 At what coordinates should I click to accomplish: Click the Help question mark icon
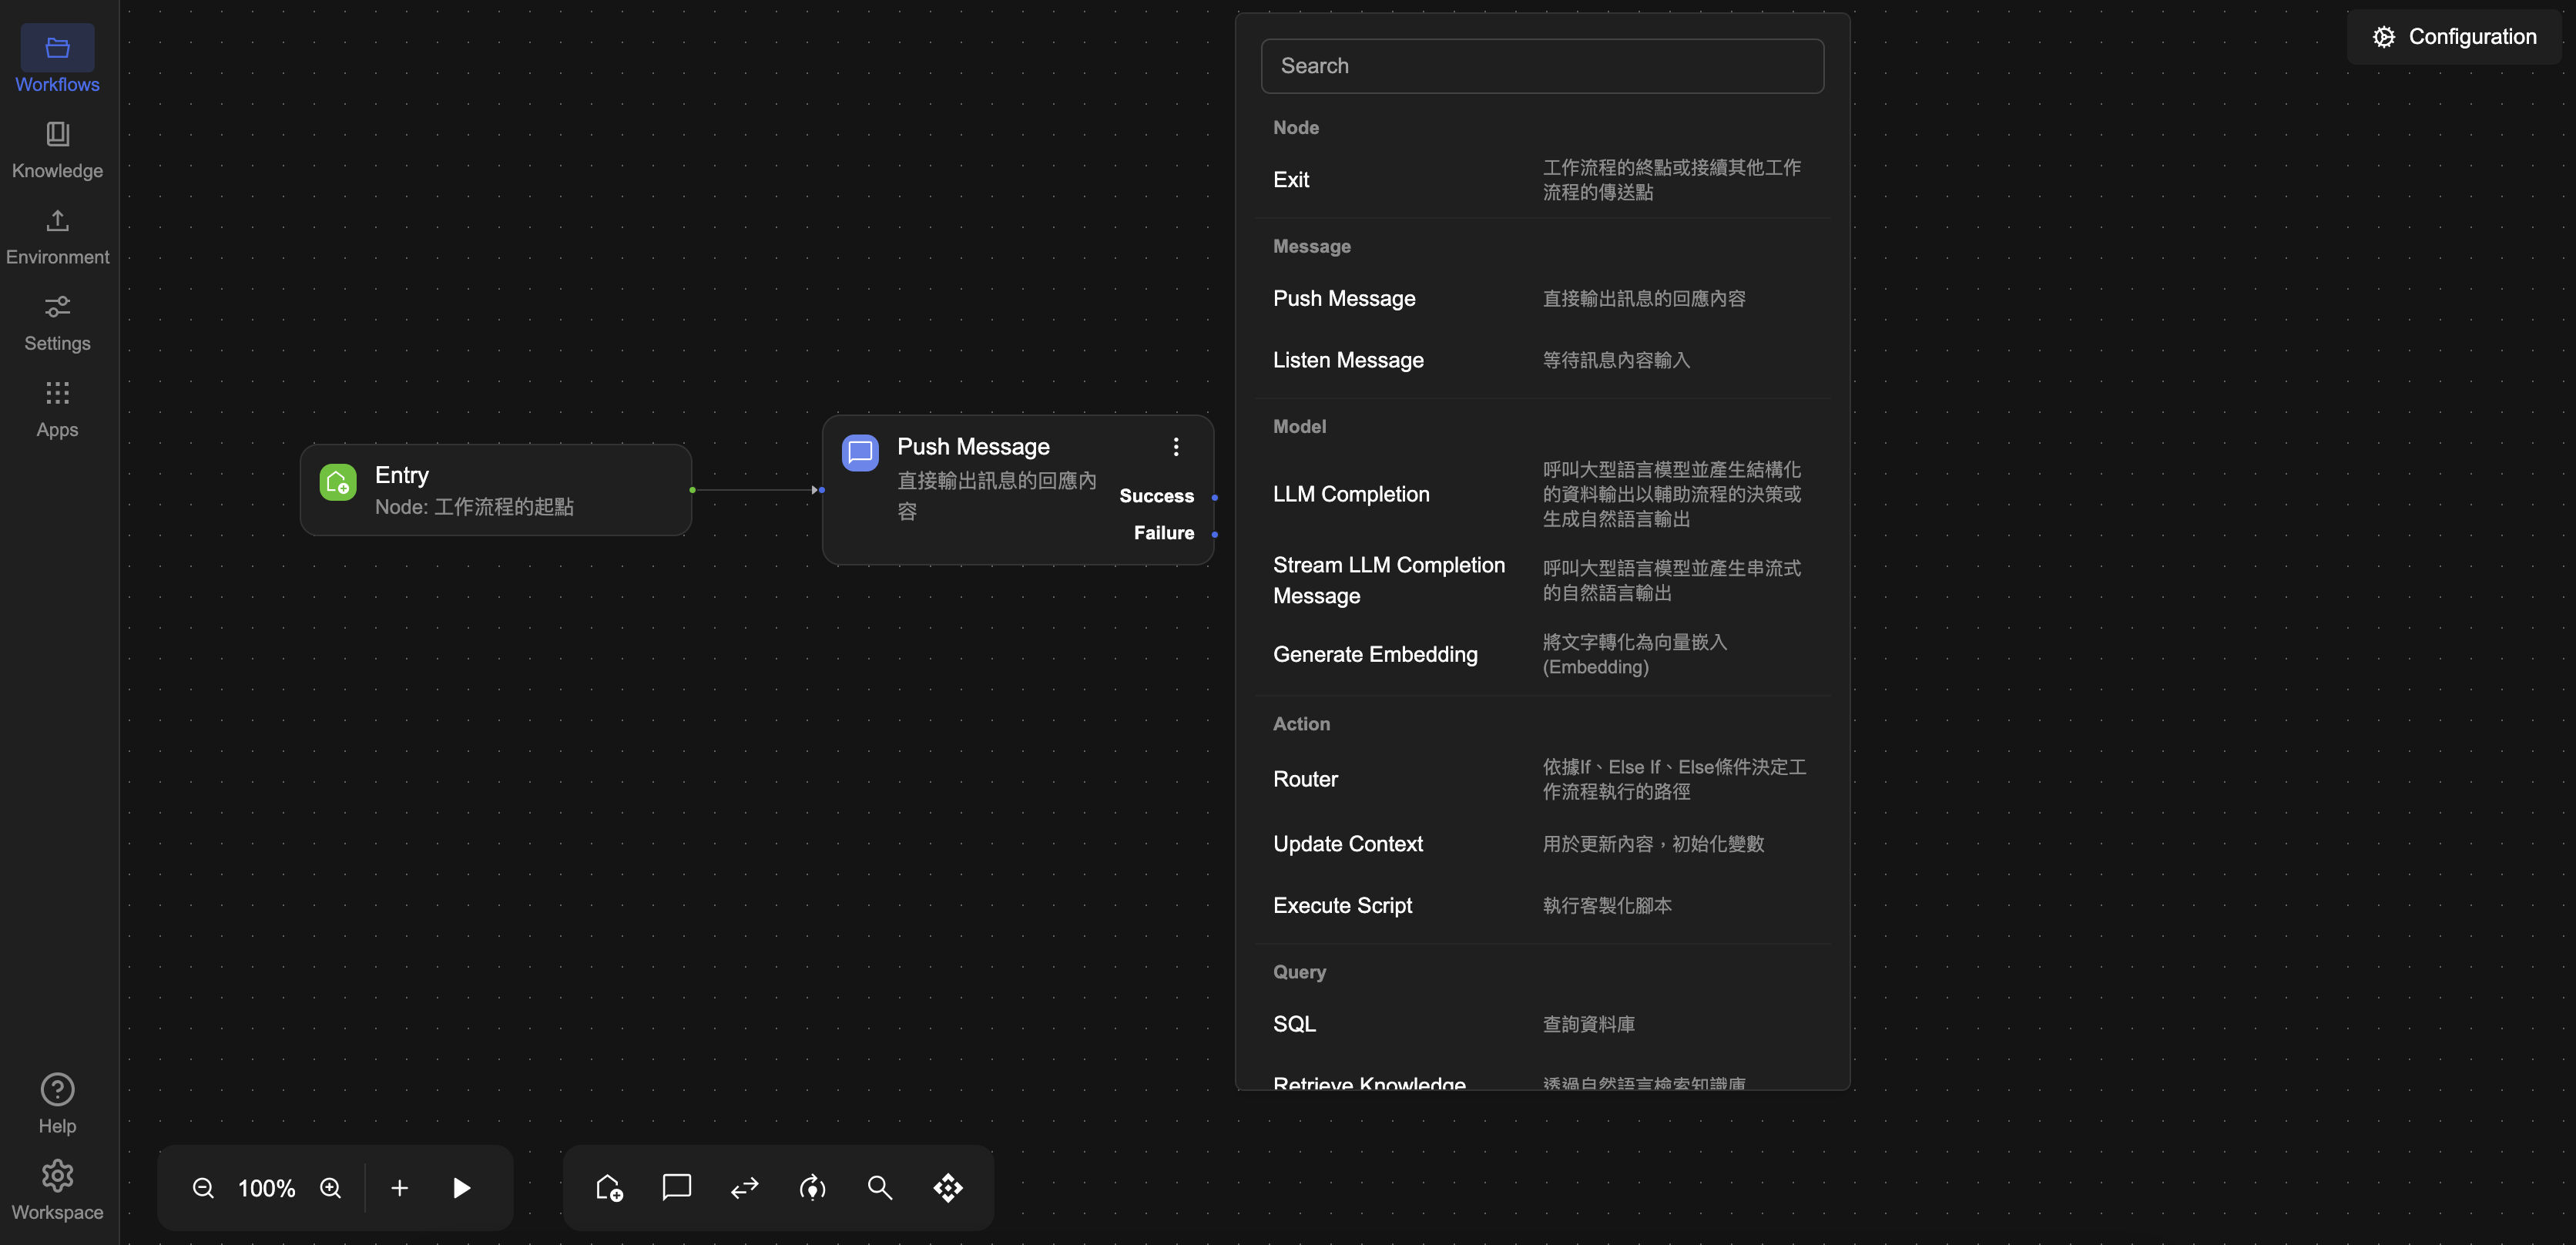pyautogui.click(x=57, y=1090)
